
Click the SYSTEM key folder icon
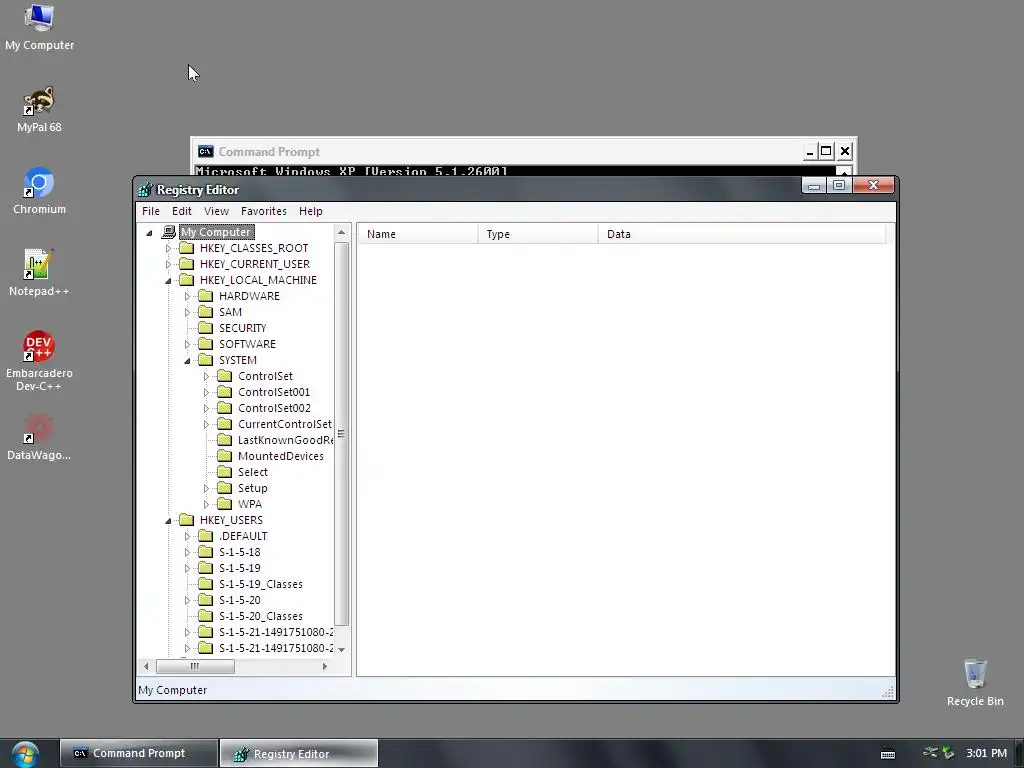click(x=206, y=360)
